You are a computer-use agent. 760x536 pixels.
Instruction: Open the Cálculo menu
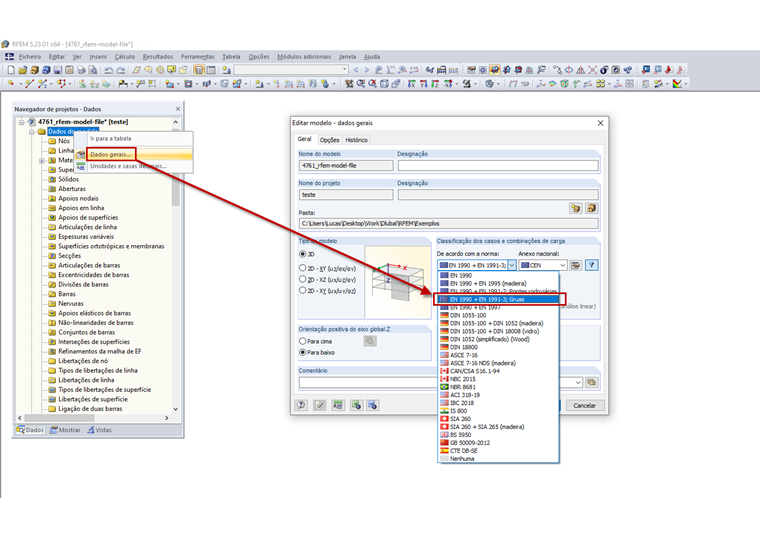(x=125, y=57)
